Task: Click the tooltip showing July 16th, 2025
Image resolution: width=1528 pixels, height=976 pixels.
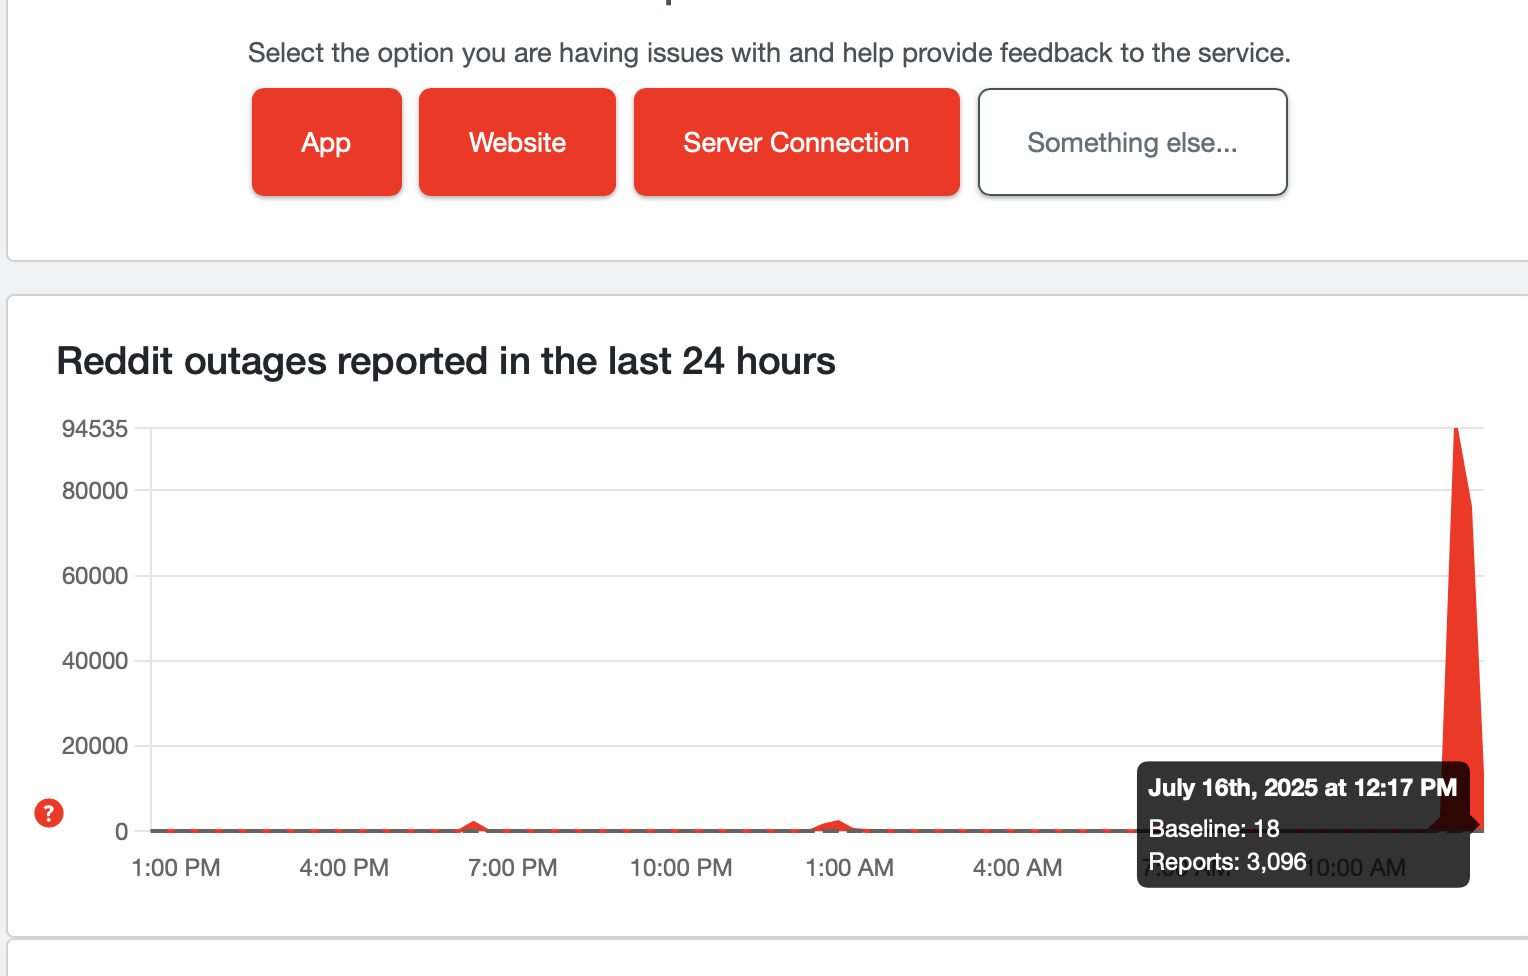Action: [1302, 788]
